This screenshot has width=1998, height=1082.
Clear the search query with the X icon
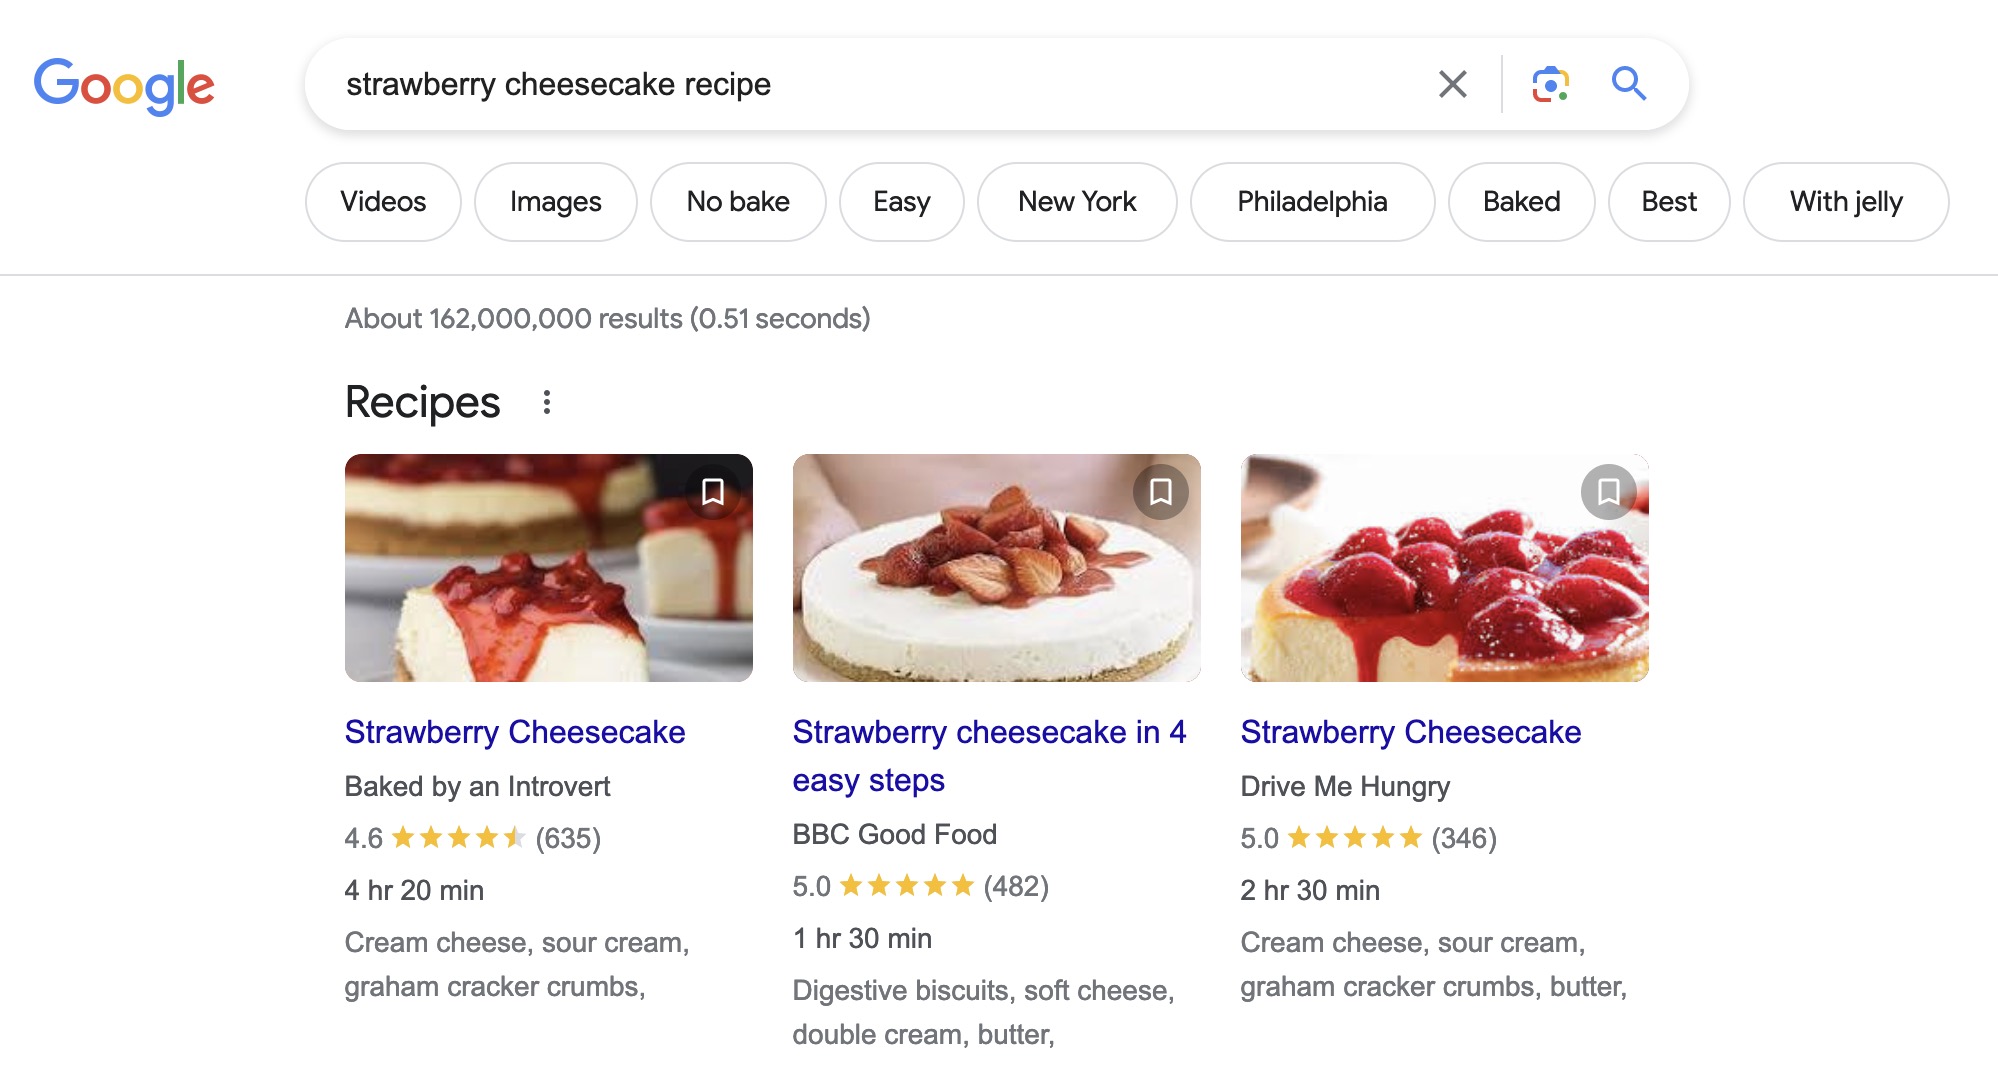tap(1452, 84)
